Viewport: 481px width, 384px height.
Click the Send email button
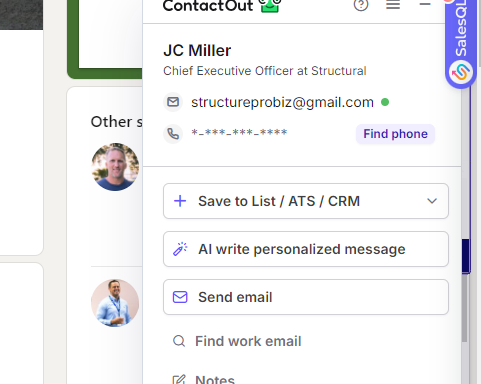pyautogui.click(x=306, y=297)
